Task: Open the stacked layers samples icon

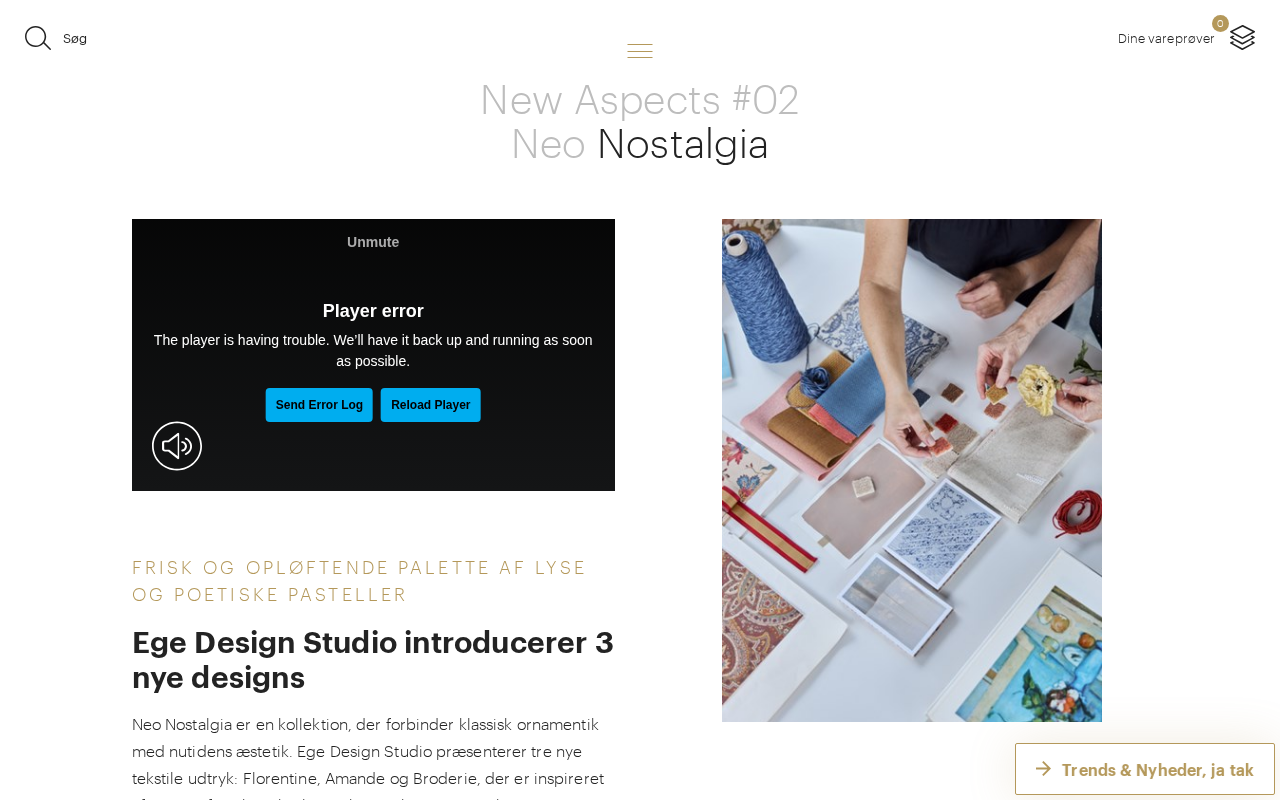Action: click(x=1242, y=38)
